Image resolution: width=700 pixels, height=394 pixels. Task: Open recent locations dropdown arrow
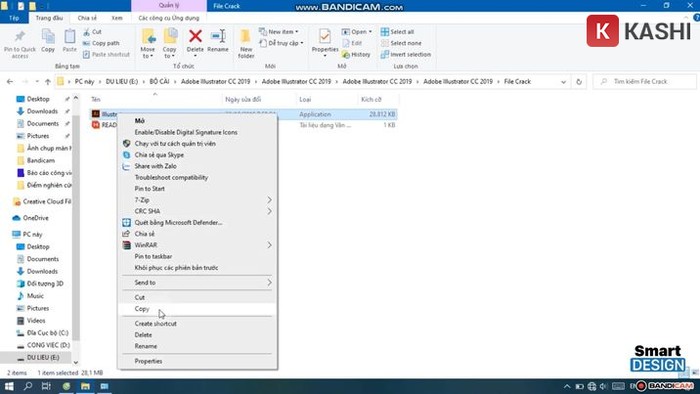37,82
